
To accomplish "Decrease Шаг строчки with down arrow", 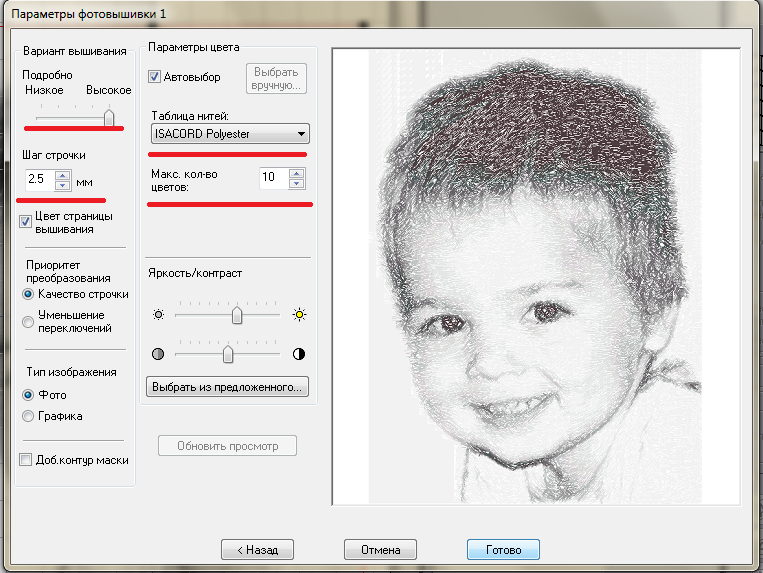I will pos(63,186).
